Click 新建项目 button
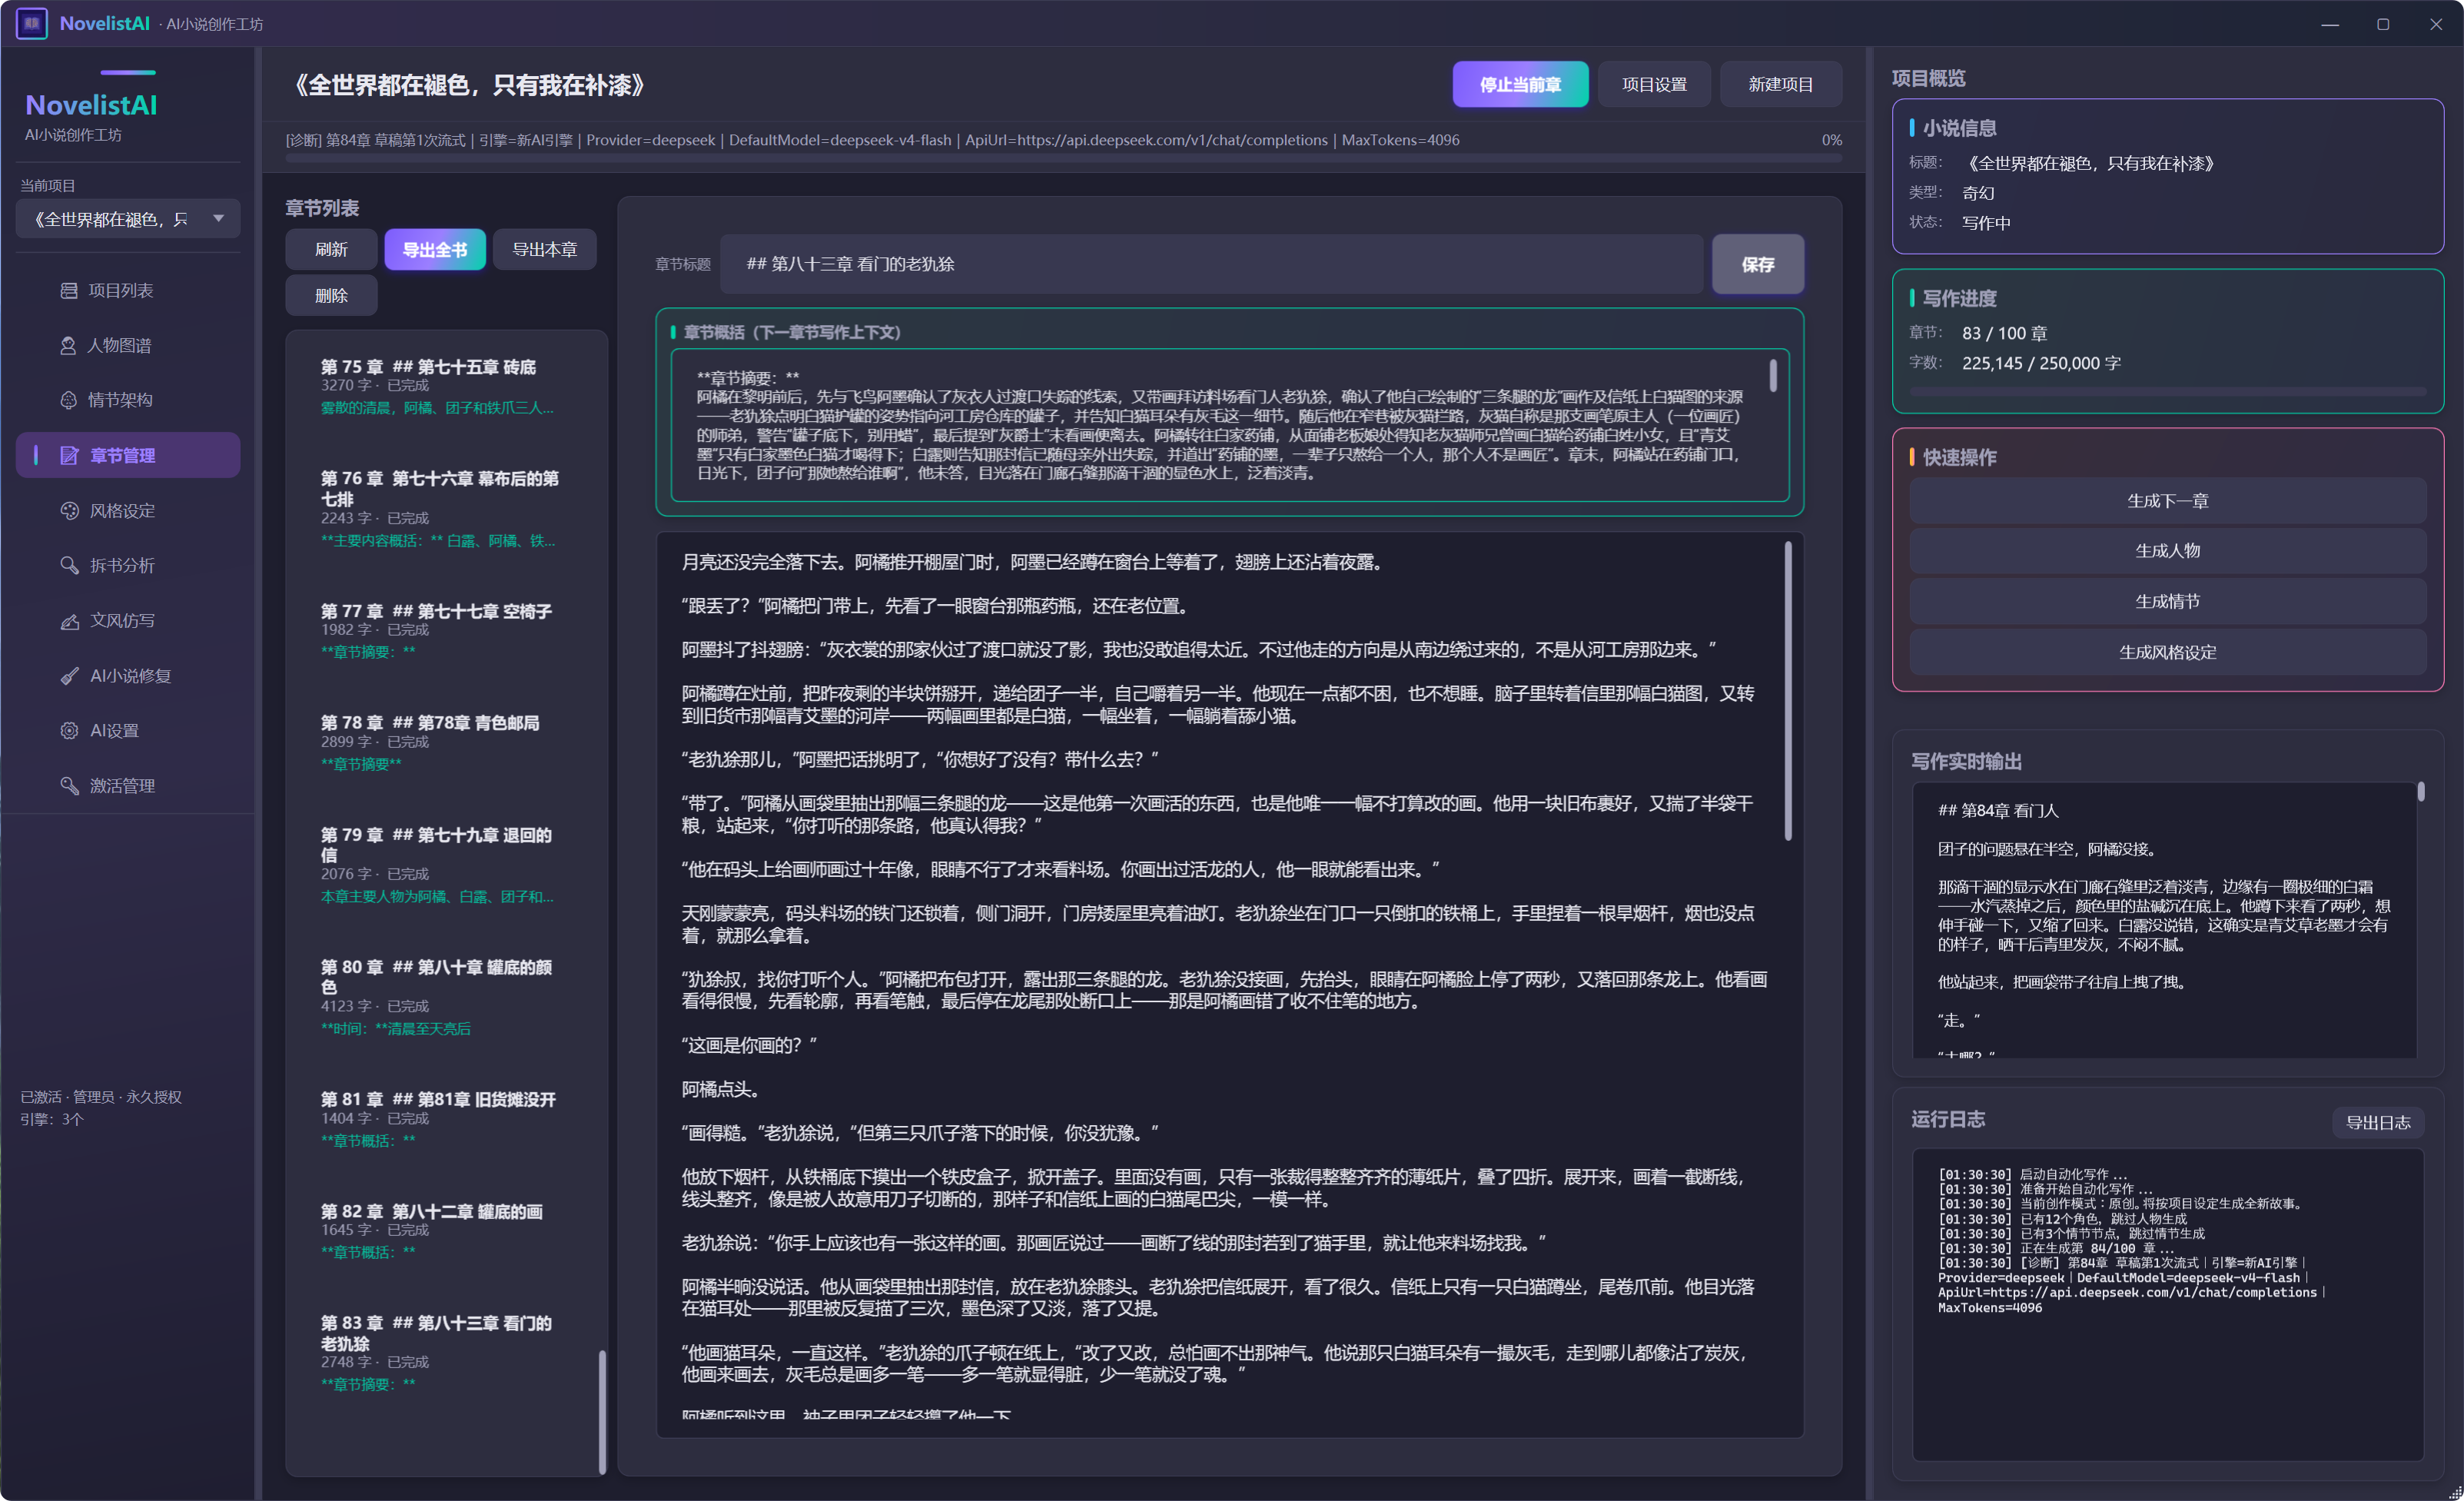The width and height of the screenshot is (2464, 1501). pos(1780,84)
